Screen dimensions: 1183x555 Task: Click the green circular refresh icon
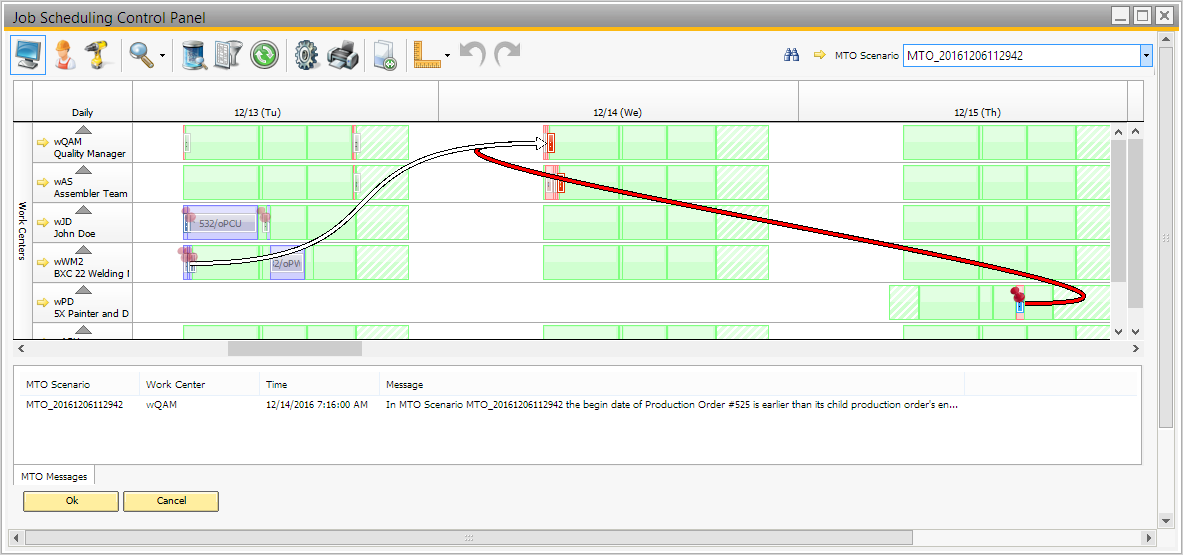click(x=264, y=55)
